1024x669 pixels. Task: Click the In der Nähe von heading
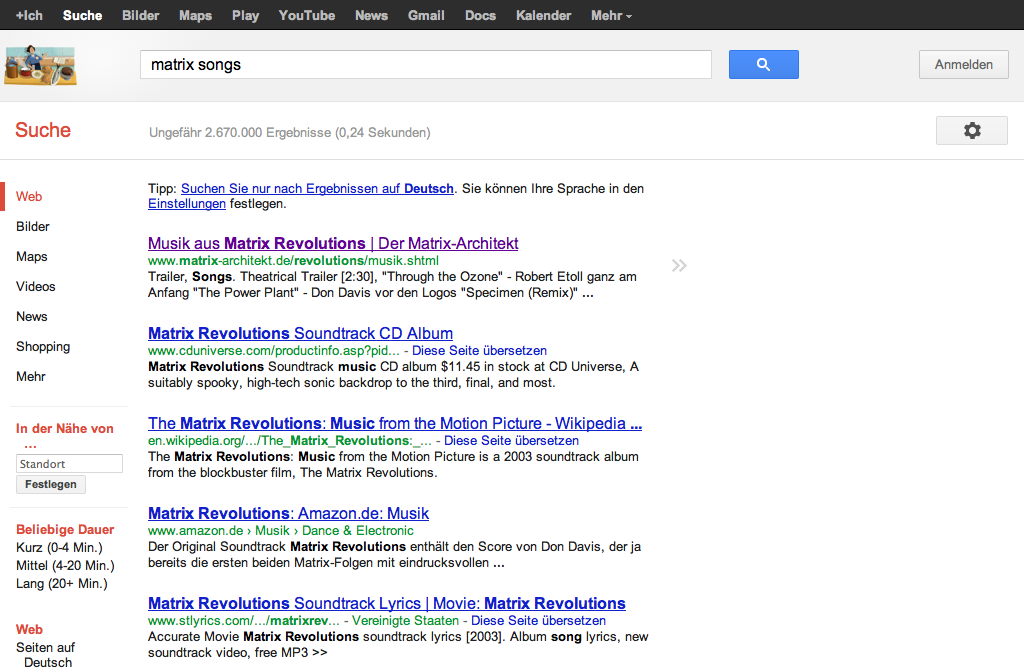coord(65,436)
